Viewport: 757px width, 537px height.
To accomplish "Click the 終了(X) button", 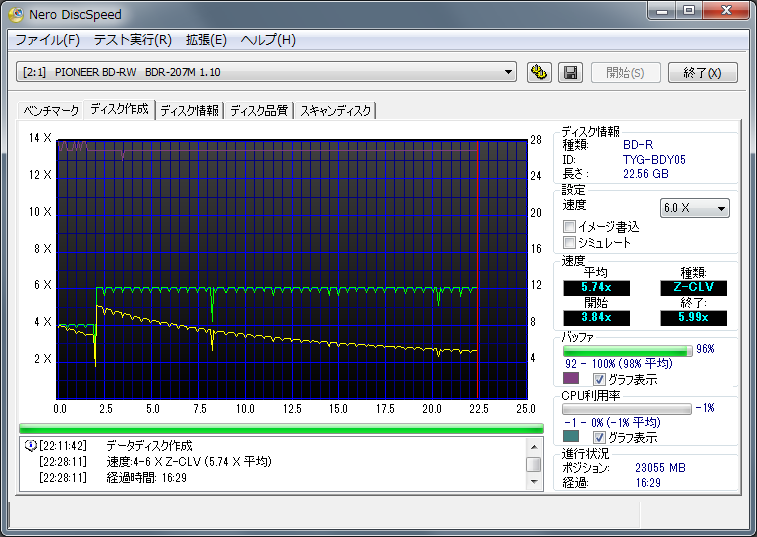I will point(702,72).
